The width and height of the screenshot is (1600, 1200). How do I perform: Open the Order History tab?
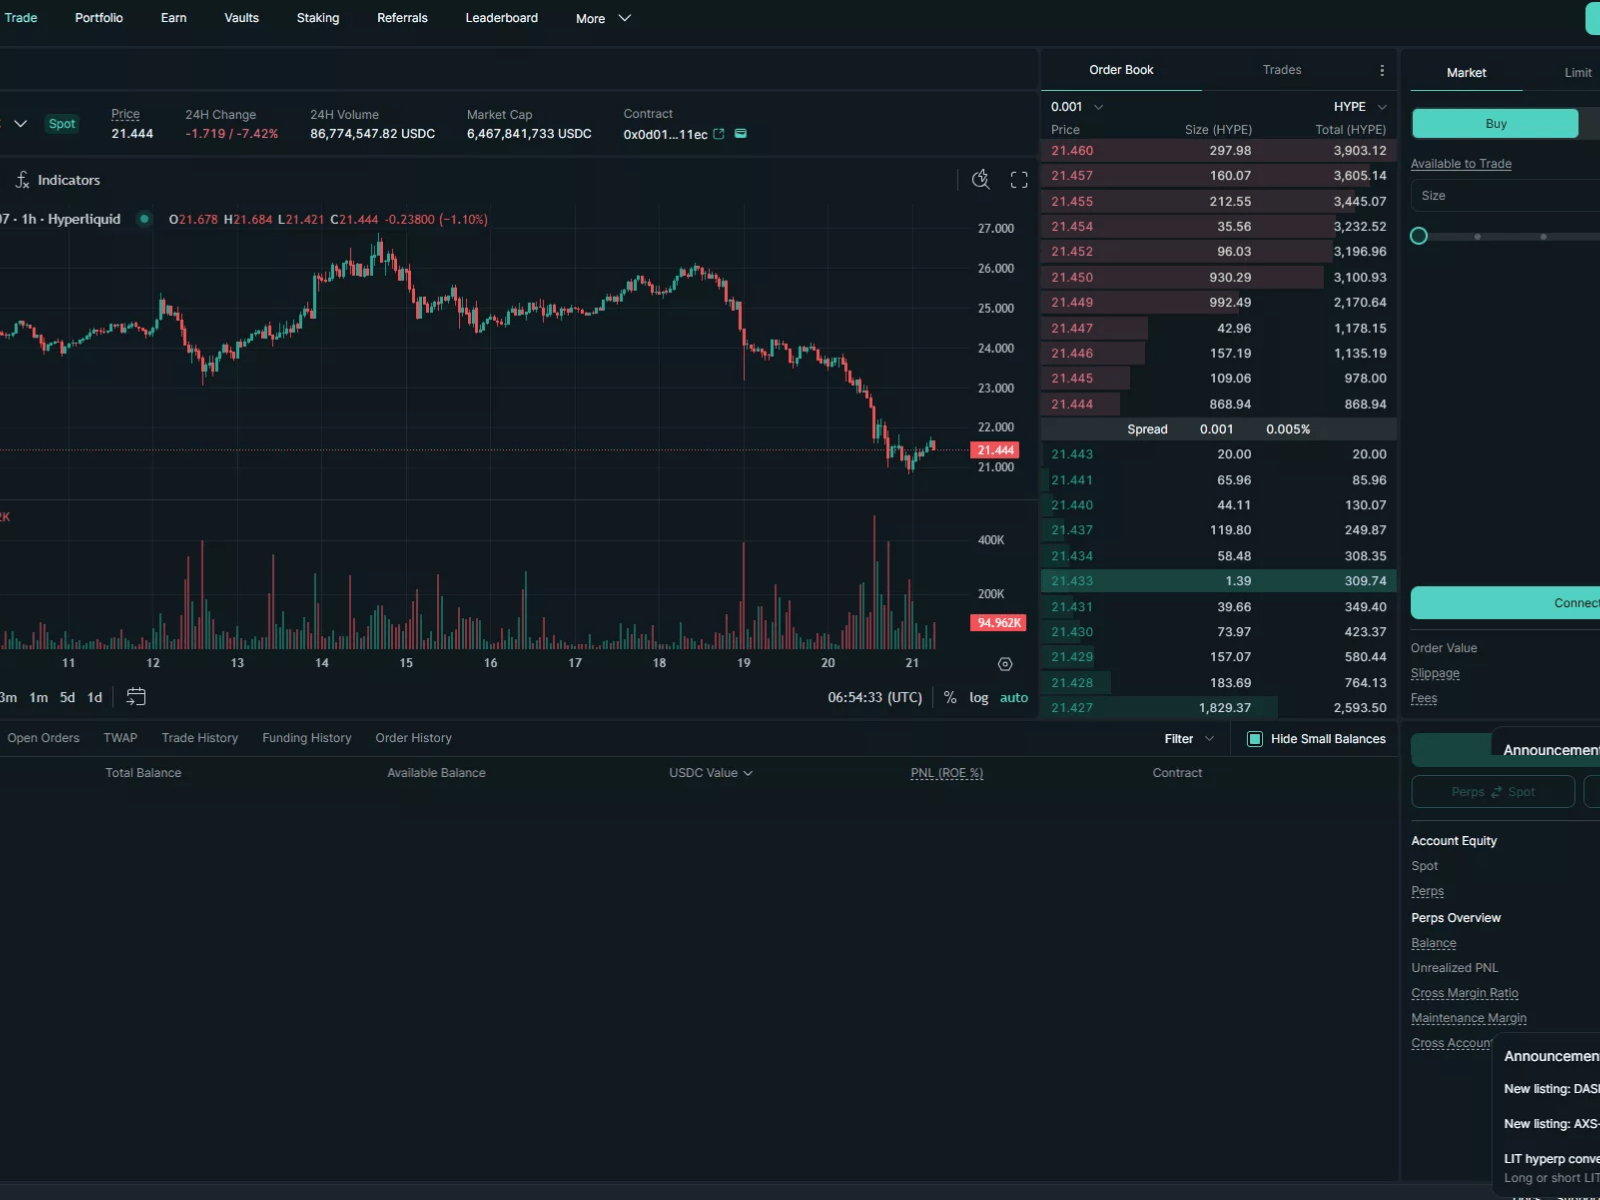click(413, 738)
